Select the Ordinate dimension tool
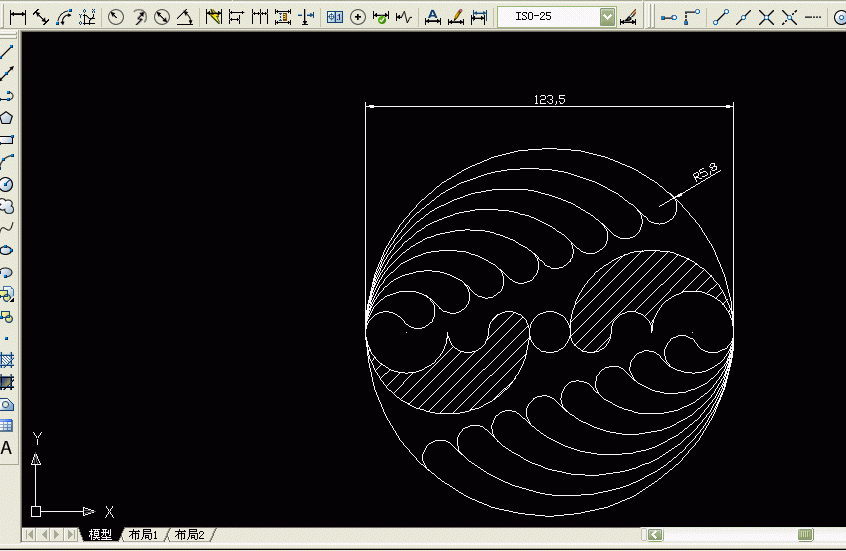This screenshot has height=551, width=846. [x=87, y=17]
